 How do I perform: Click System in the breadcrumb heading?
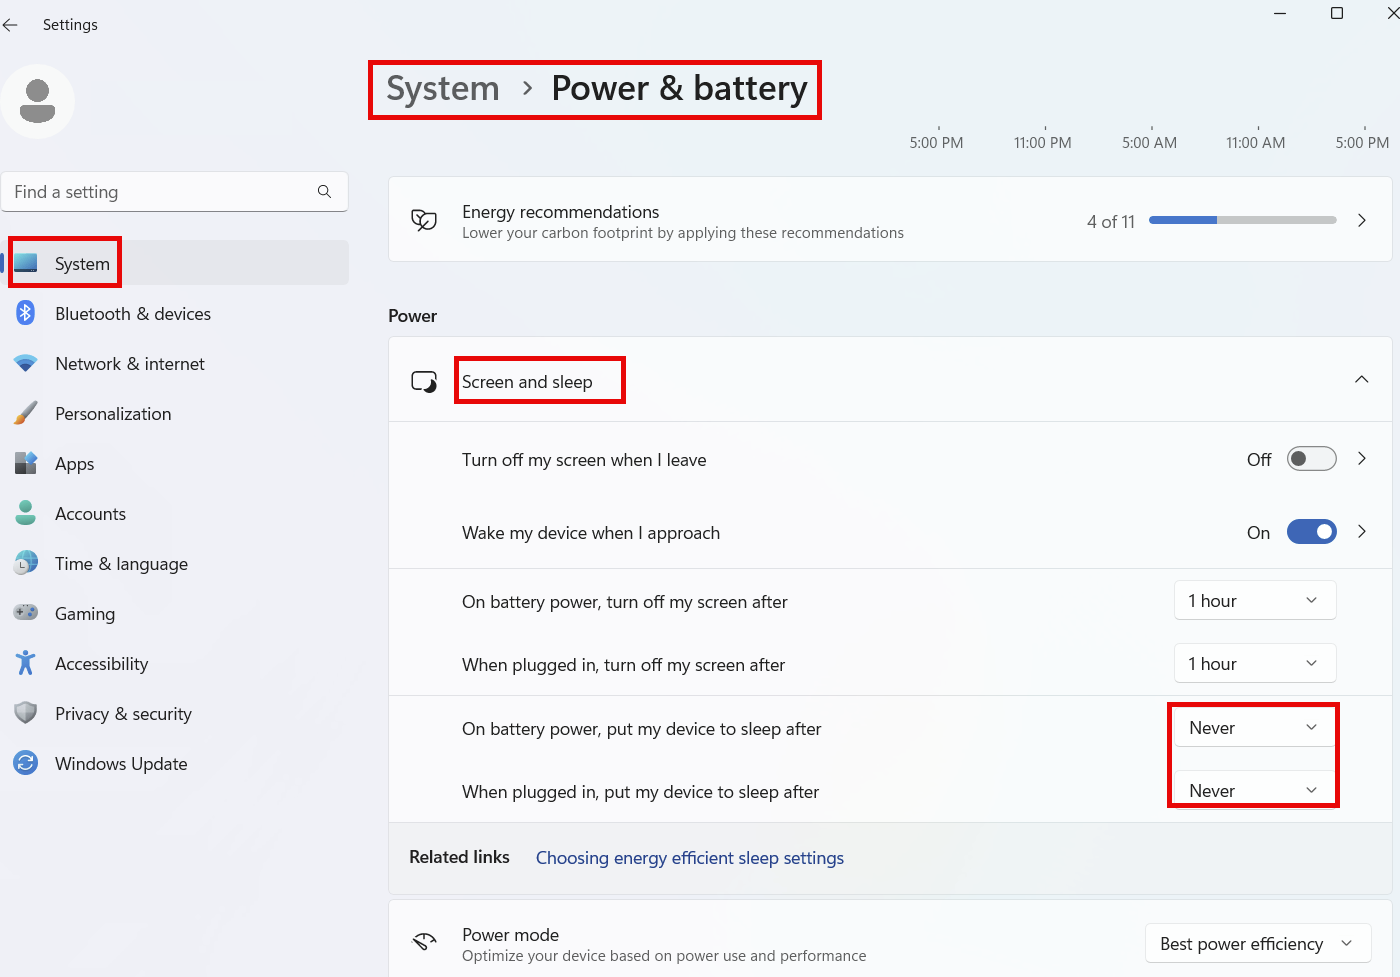click(443, 89)
